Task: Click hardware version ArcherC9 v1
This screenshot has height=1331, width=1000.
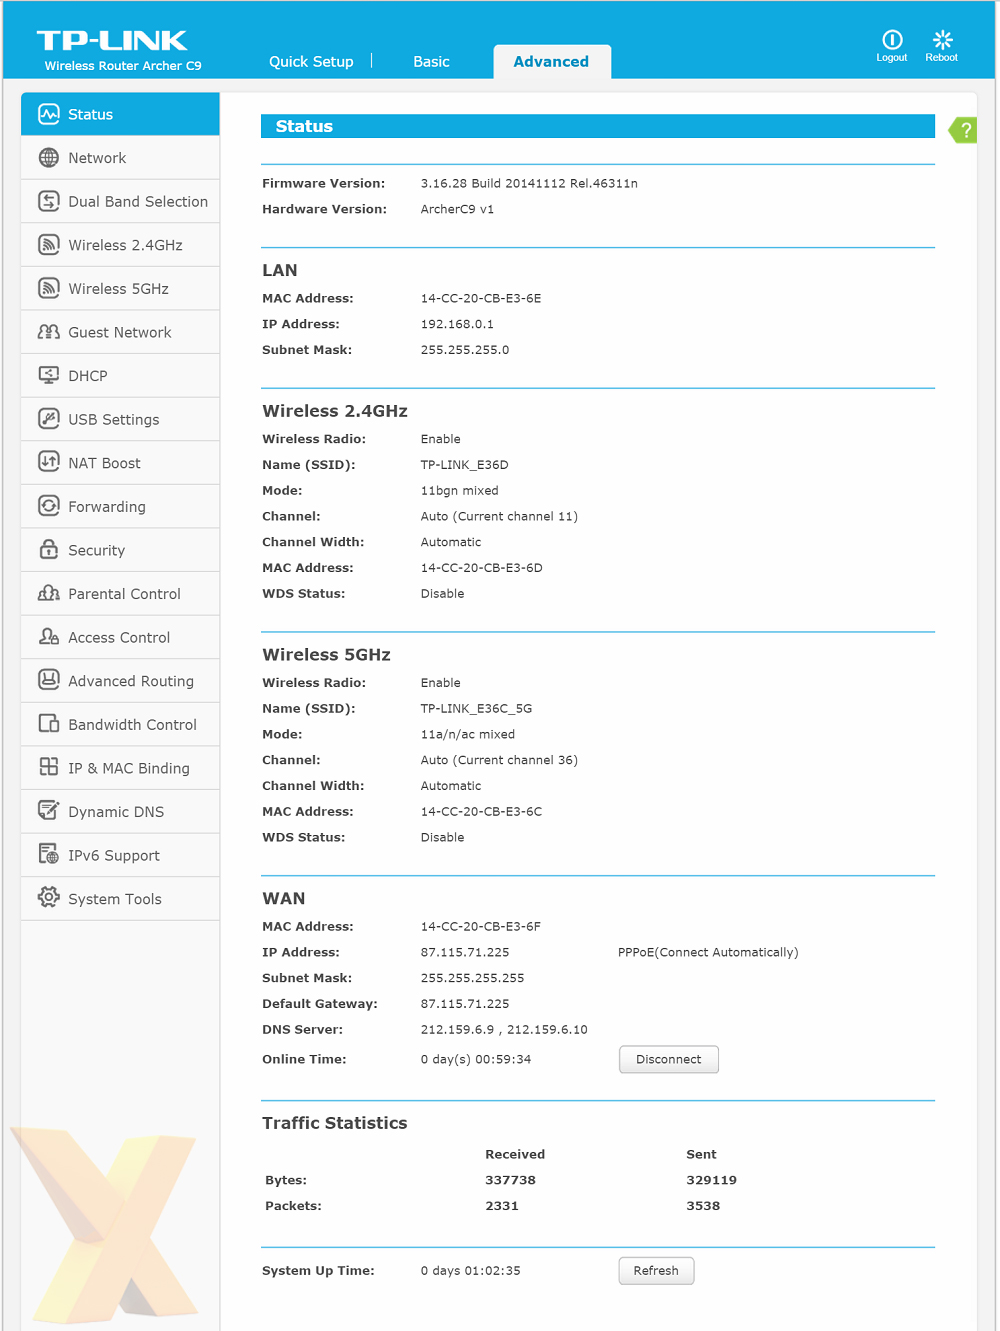Action: pos(457,209)
